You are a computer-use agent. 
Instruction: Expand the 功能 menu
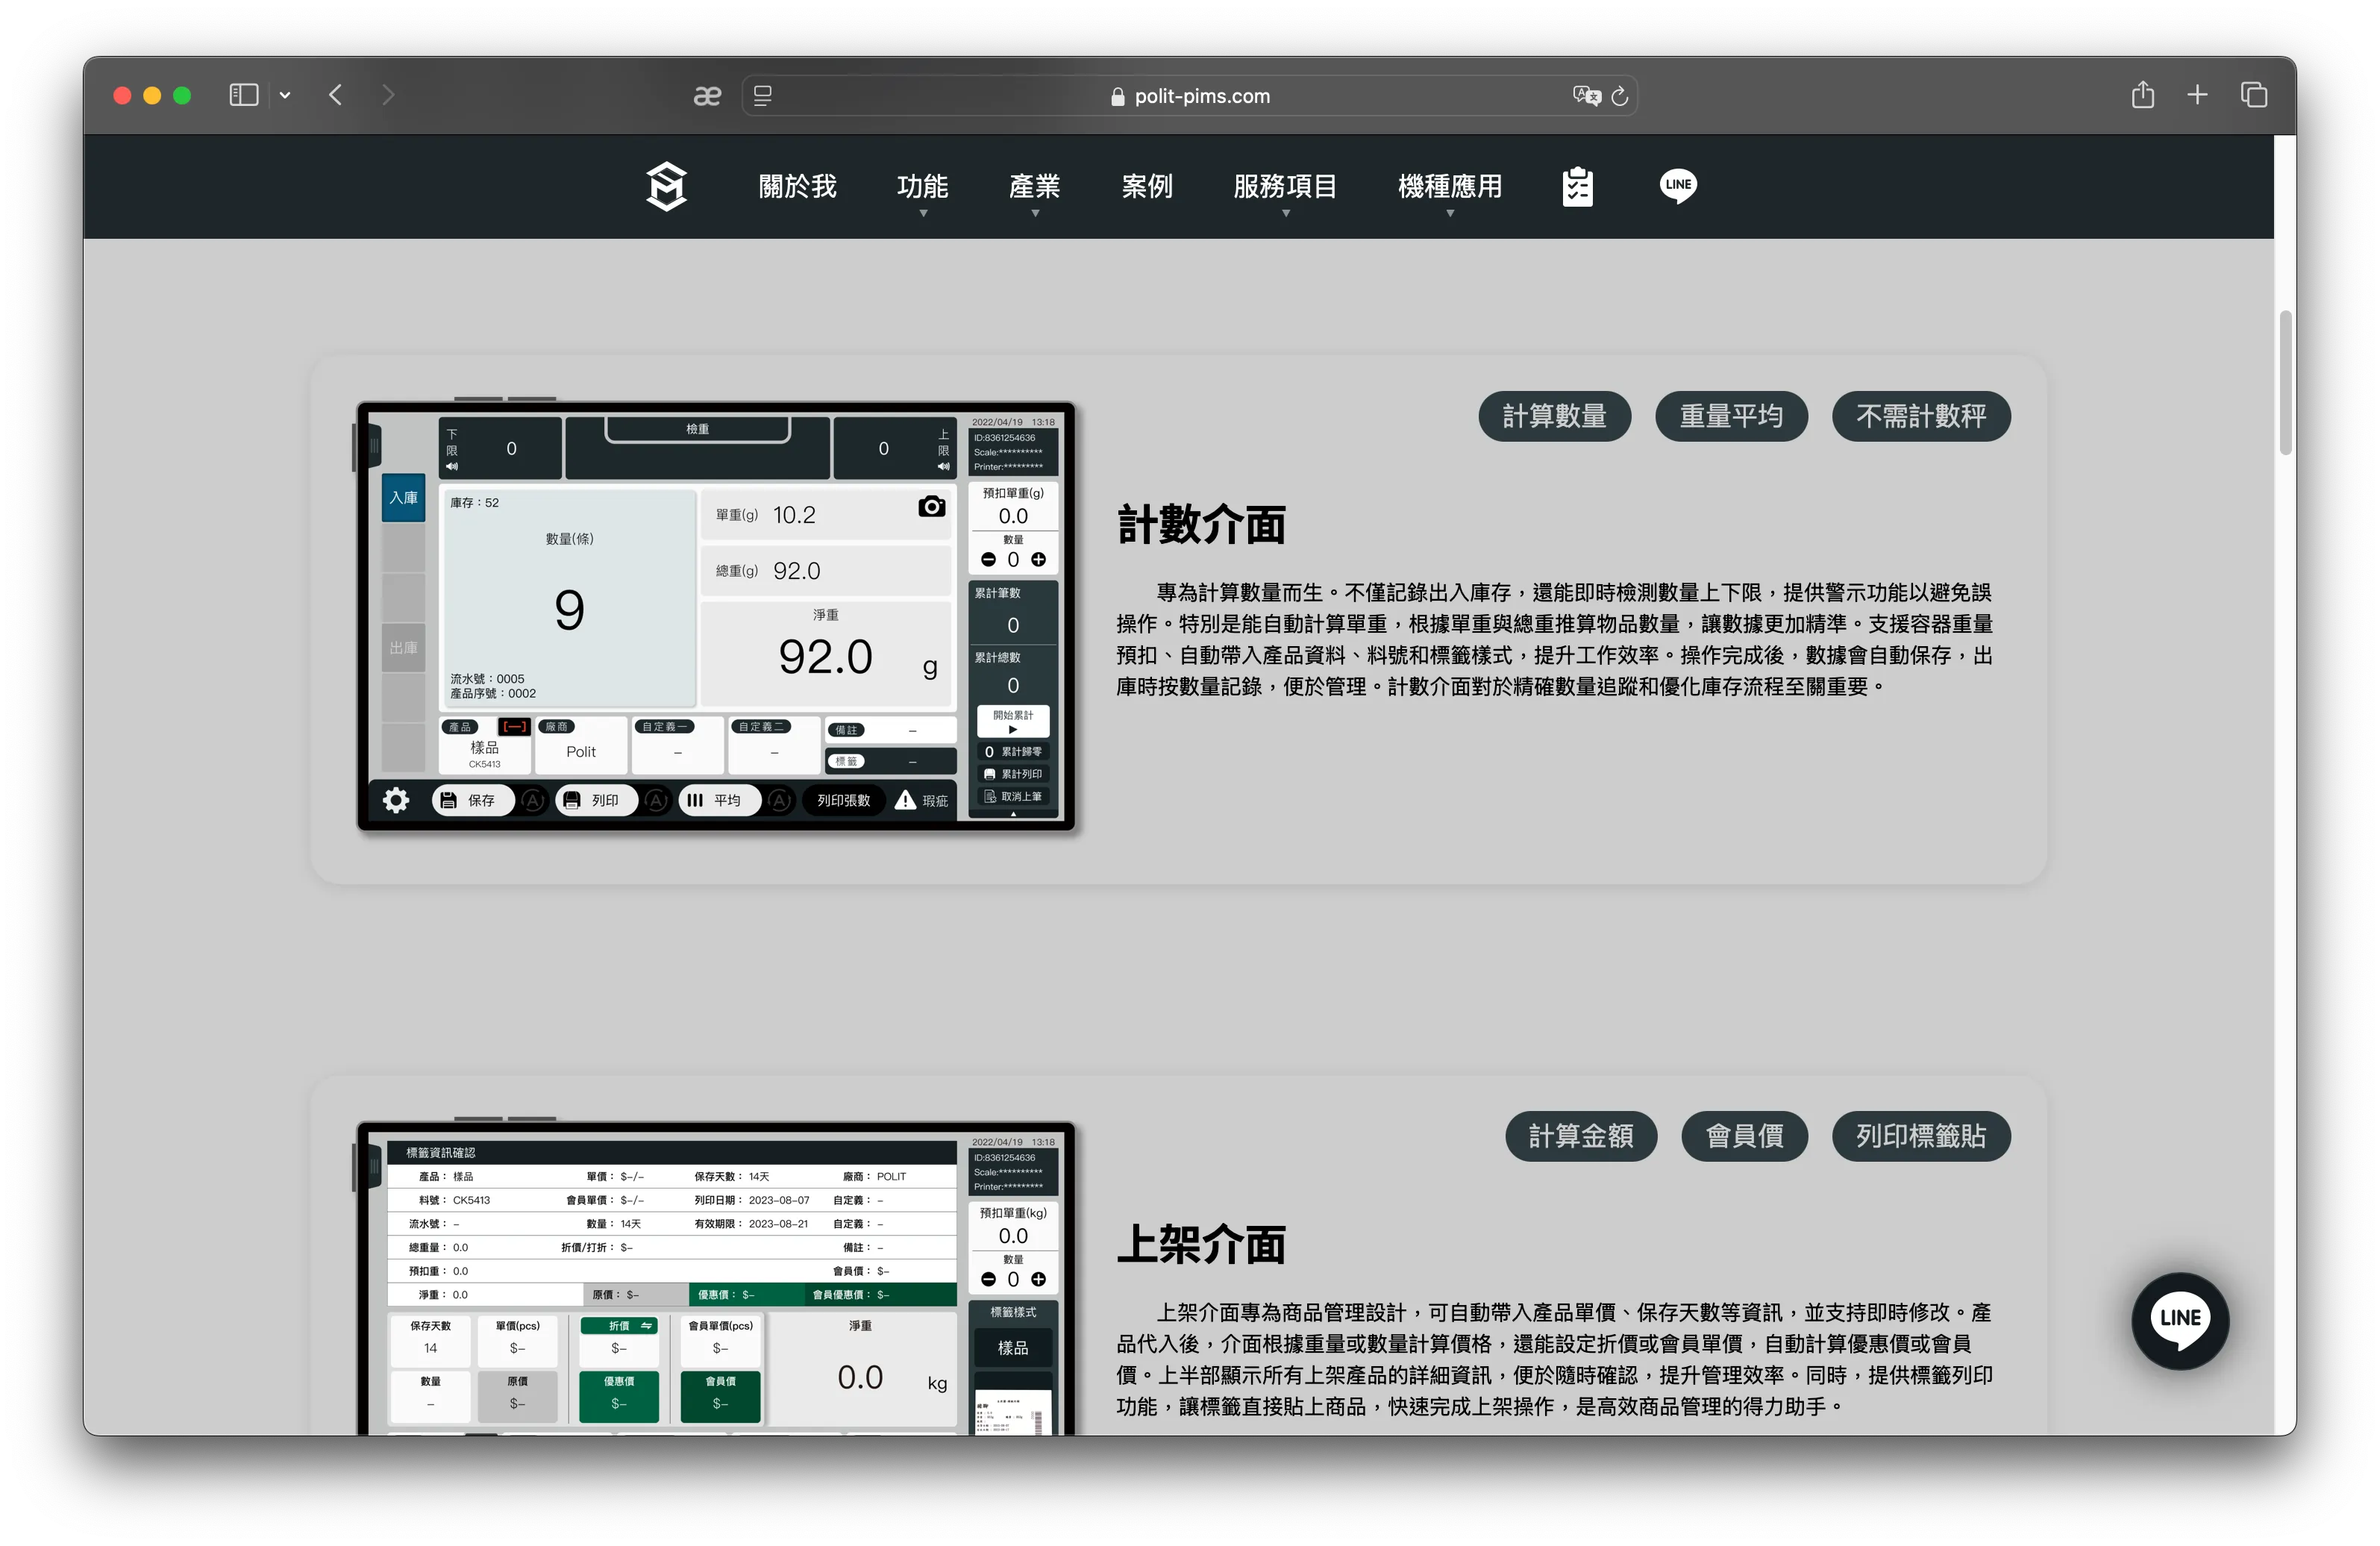coord(922,189)
